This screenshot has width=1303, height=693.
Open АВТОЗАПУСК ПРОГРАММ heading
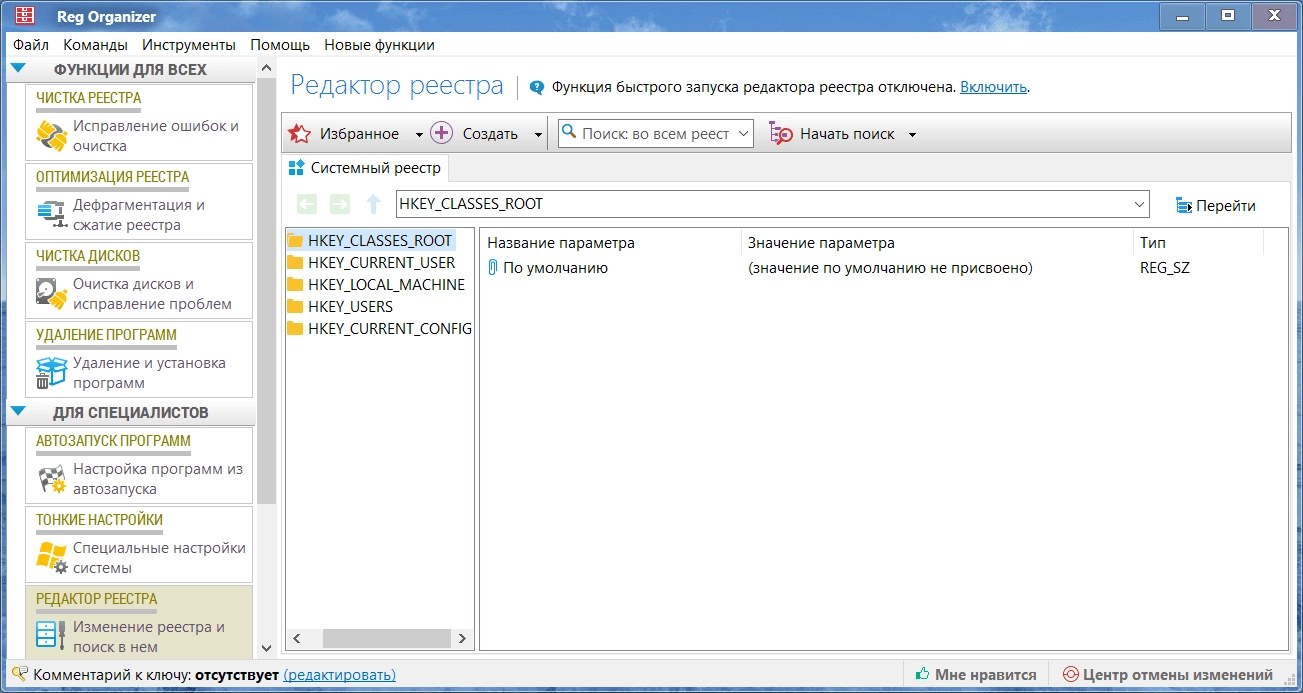(113, 441)
